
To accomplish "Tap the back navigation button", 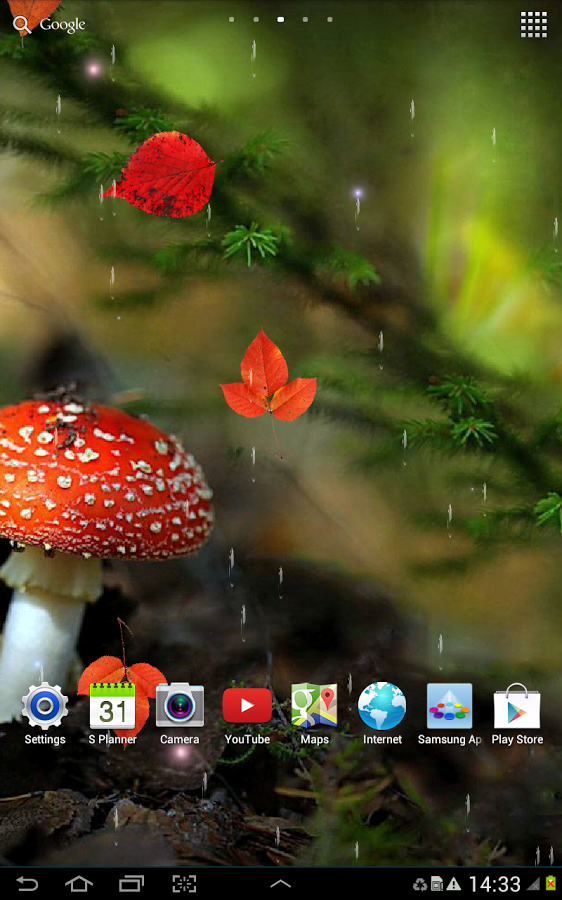I will [26, 883].
